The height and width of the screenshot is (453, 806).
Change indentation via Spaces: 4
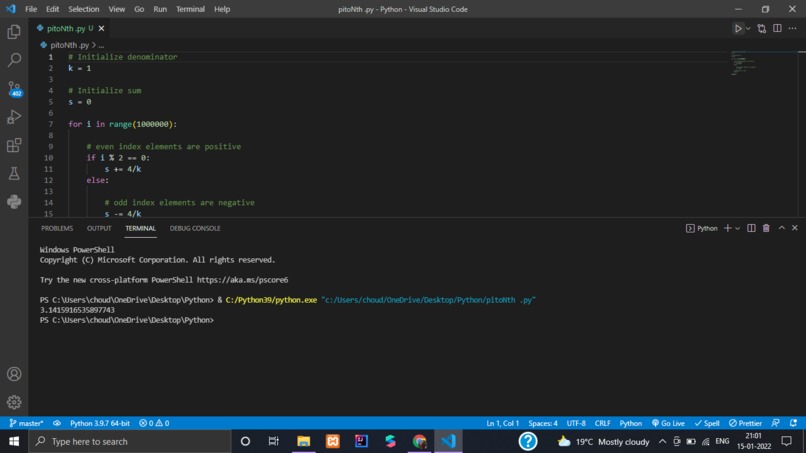[x=543, y=423]
